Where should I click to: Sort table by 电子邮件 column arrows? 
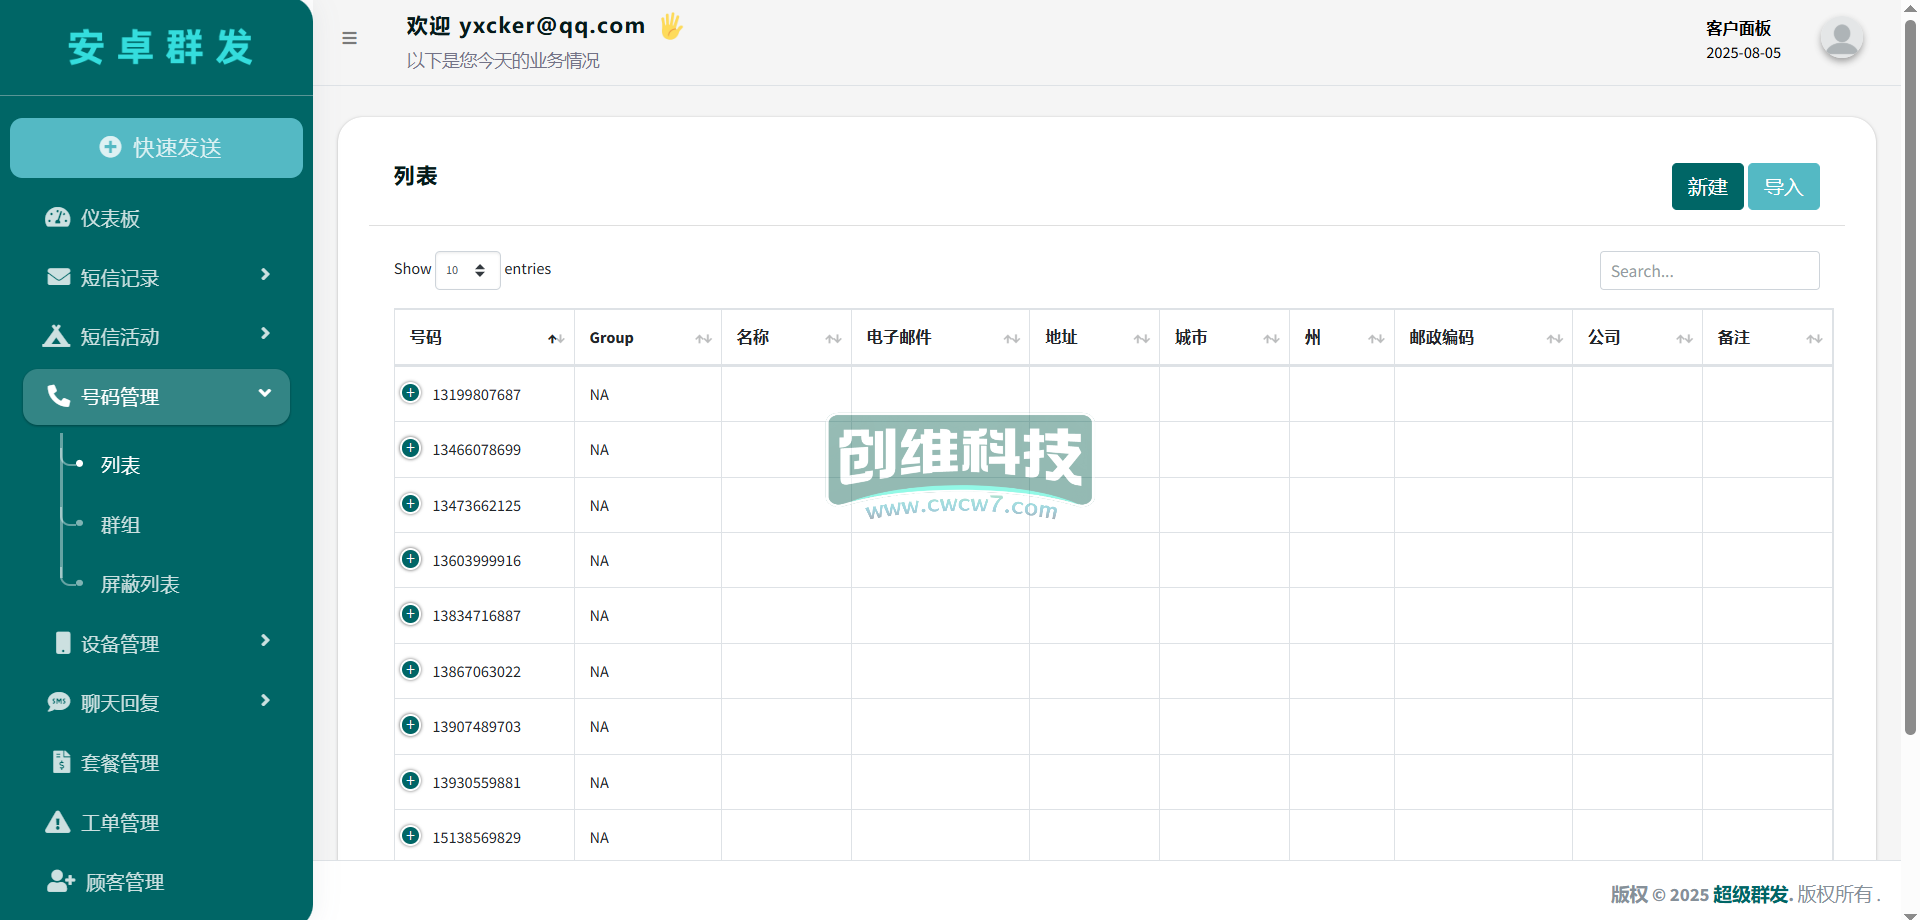pyautogui.click(x=1011, y=339)
